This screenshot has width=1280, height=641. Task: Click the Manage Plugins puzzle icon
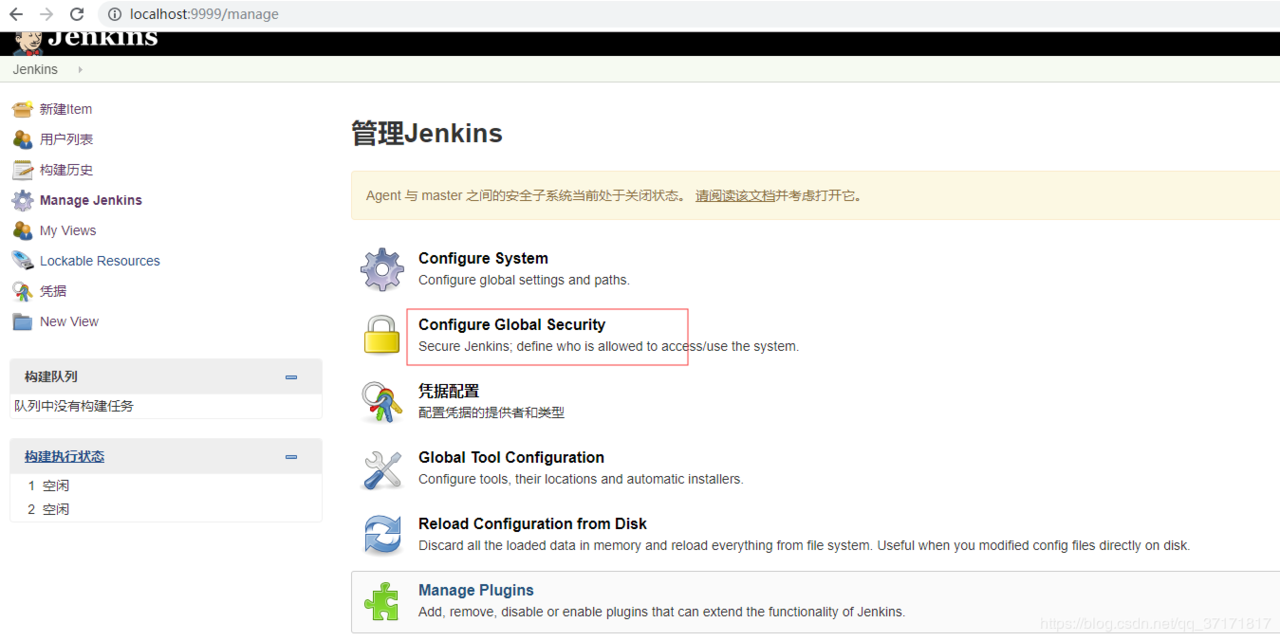click(382, 601)
